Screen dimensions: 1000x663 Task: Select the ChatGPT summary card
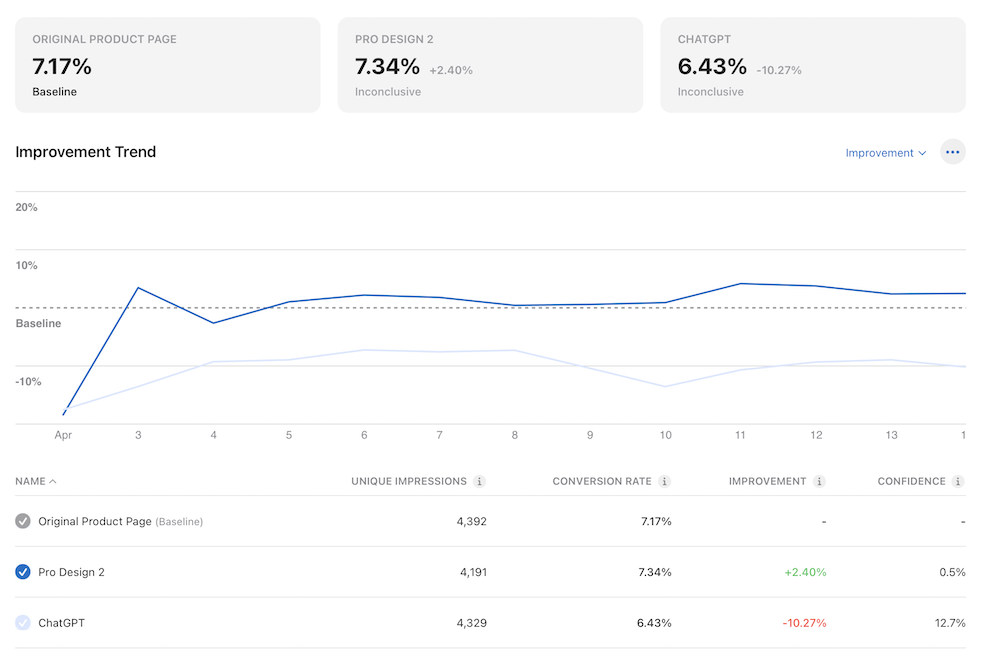[x=812, y=64]
